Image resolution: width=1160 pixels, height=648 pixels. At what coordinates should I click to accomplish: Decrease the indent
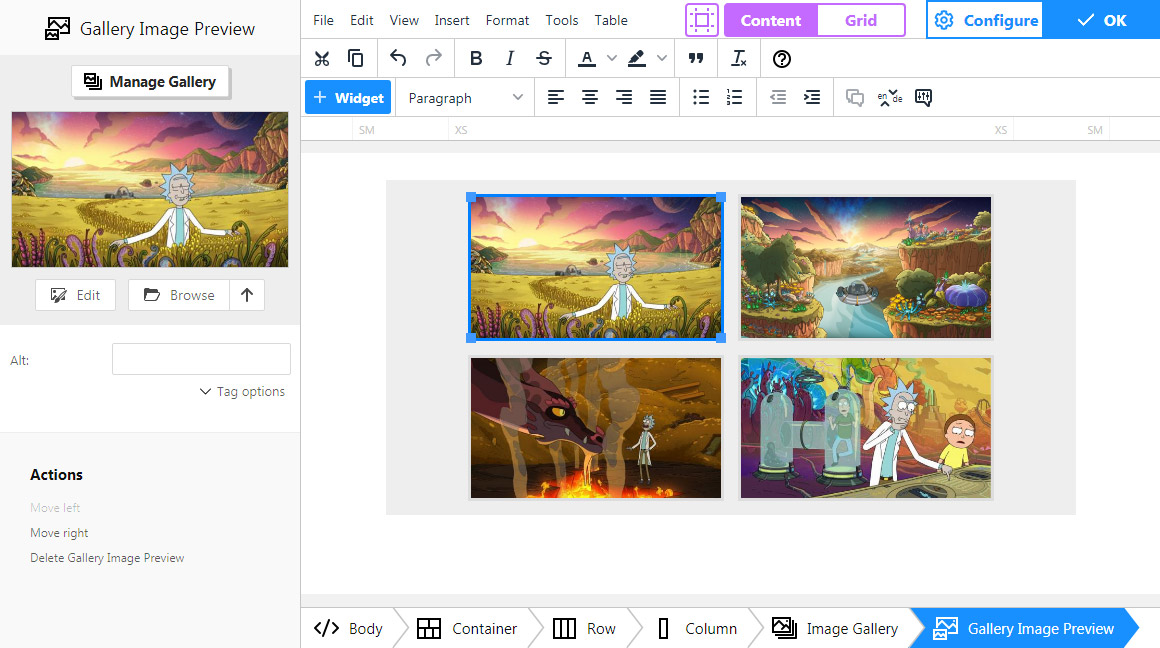tap(778, 97)
